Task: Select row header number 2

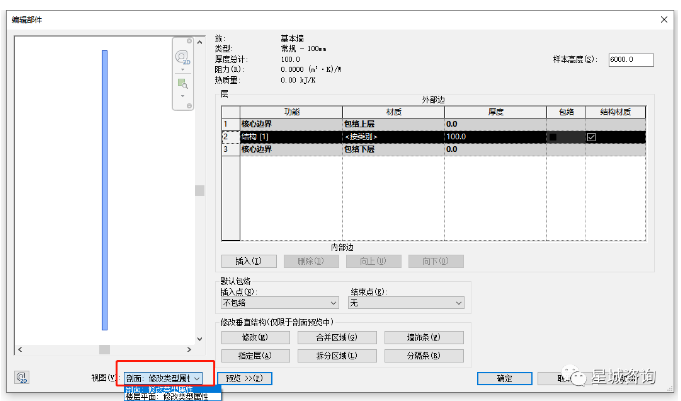Action: coord(231,137)
